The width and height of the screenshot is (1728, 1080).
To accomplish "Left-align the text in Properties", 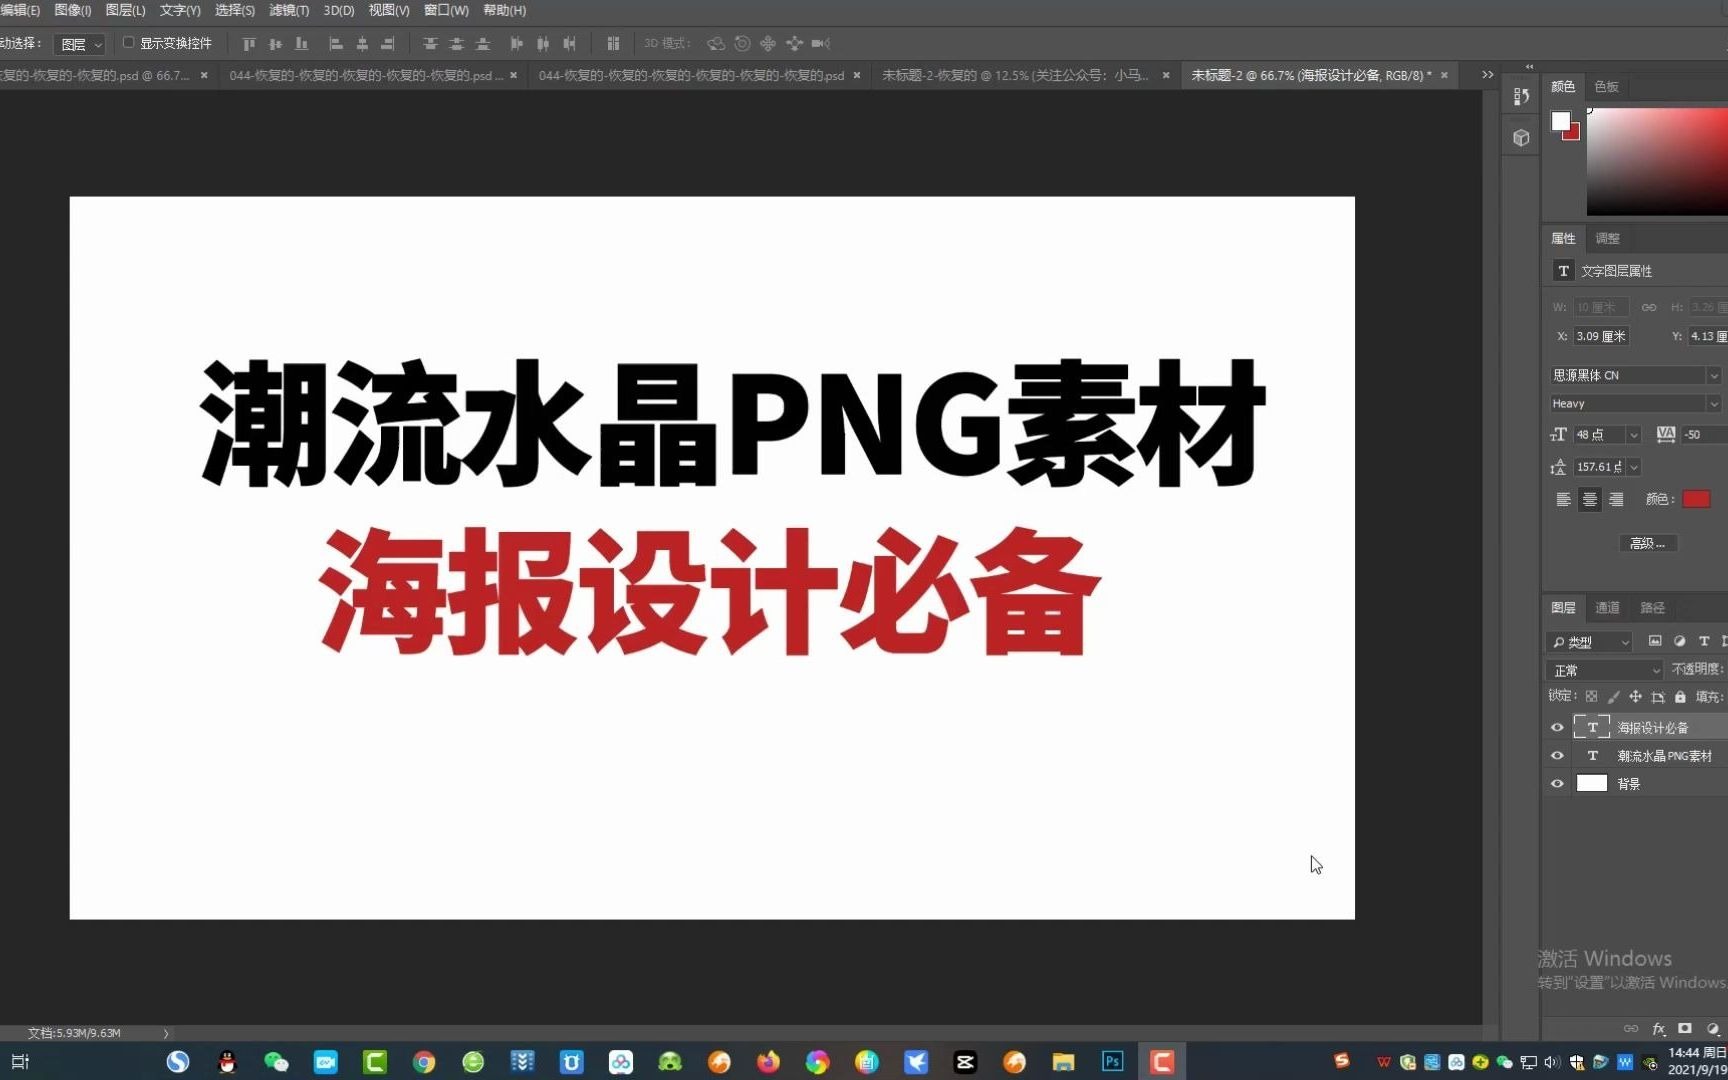I will (1563, 500).
